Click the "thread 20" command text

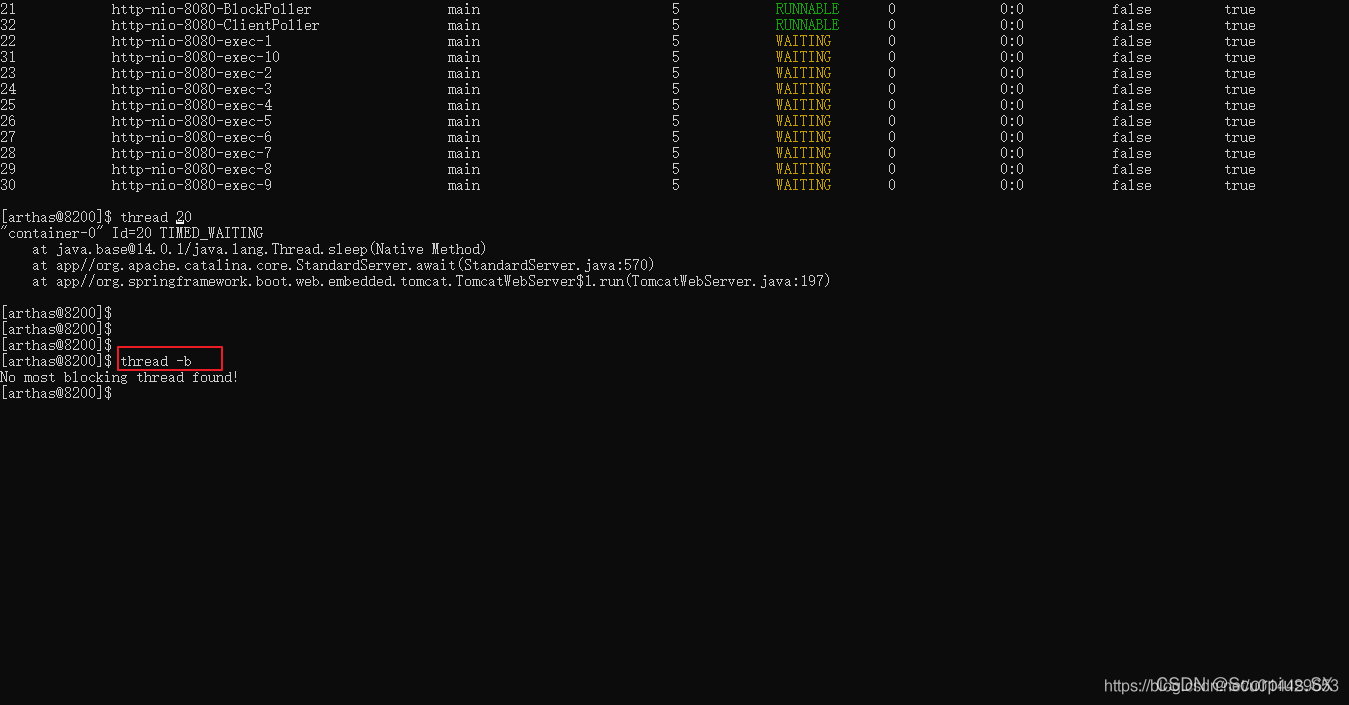click(156, 217)
